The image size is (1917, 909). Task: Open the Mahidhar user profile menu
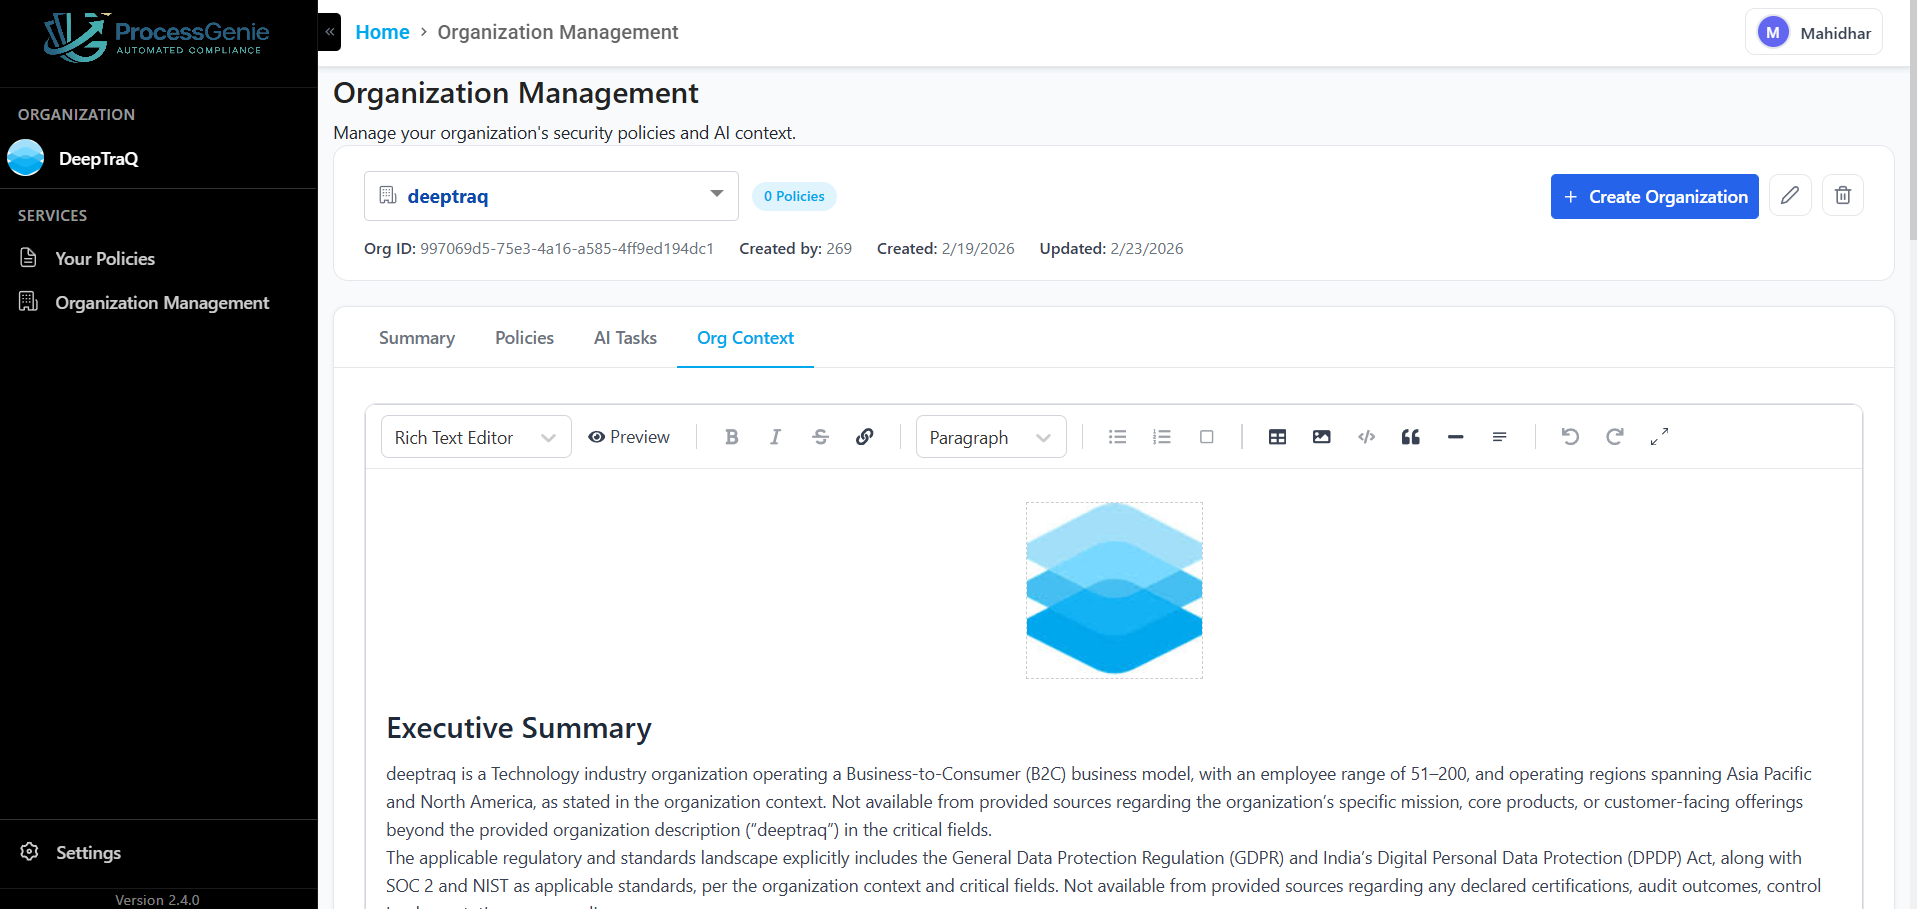pyautogui.click(x=1814, y=32)
